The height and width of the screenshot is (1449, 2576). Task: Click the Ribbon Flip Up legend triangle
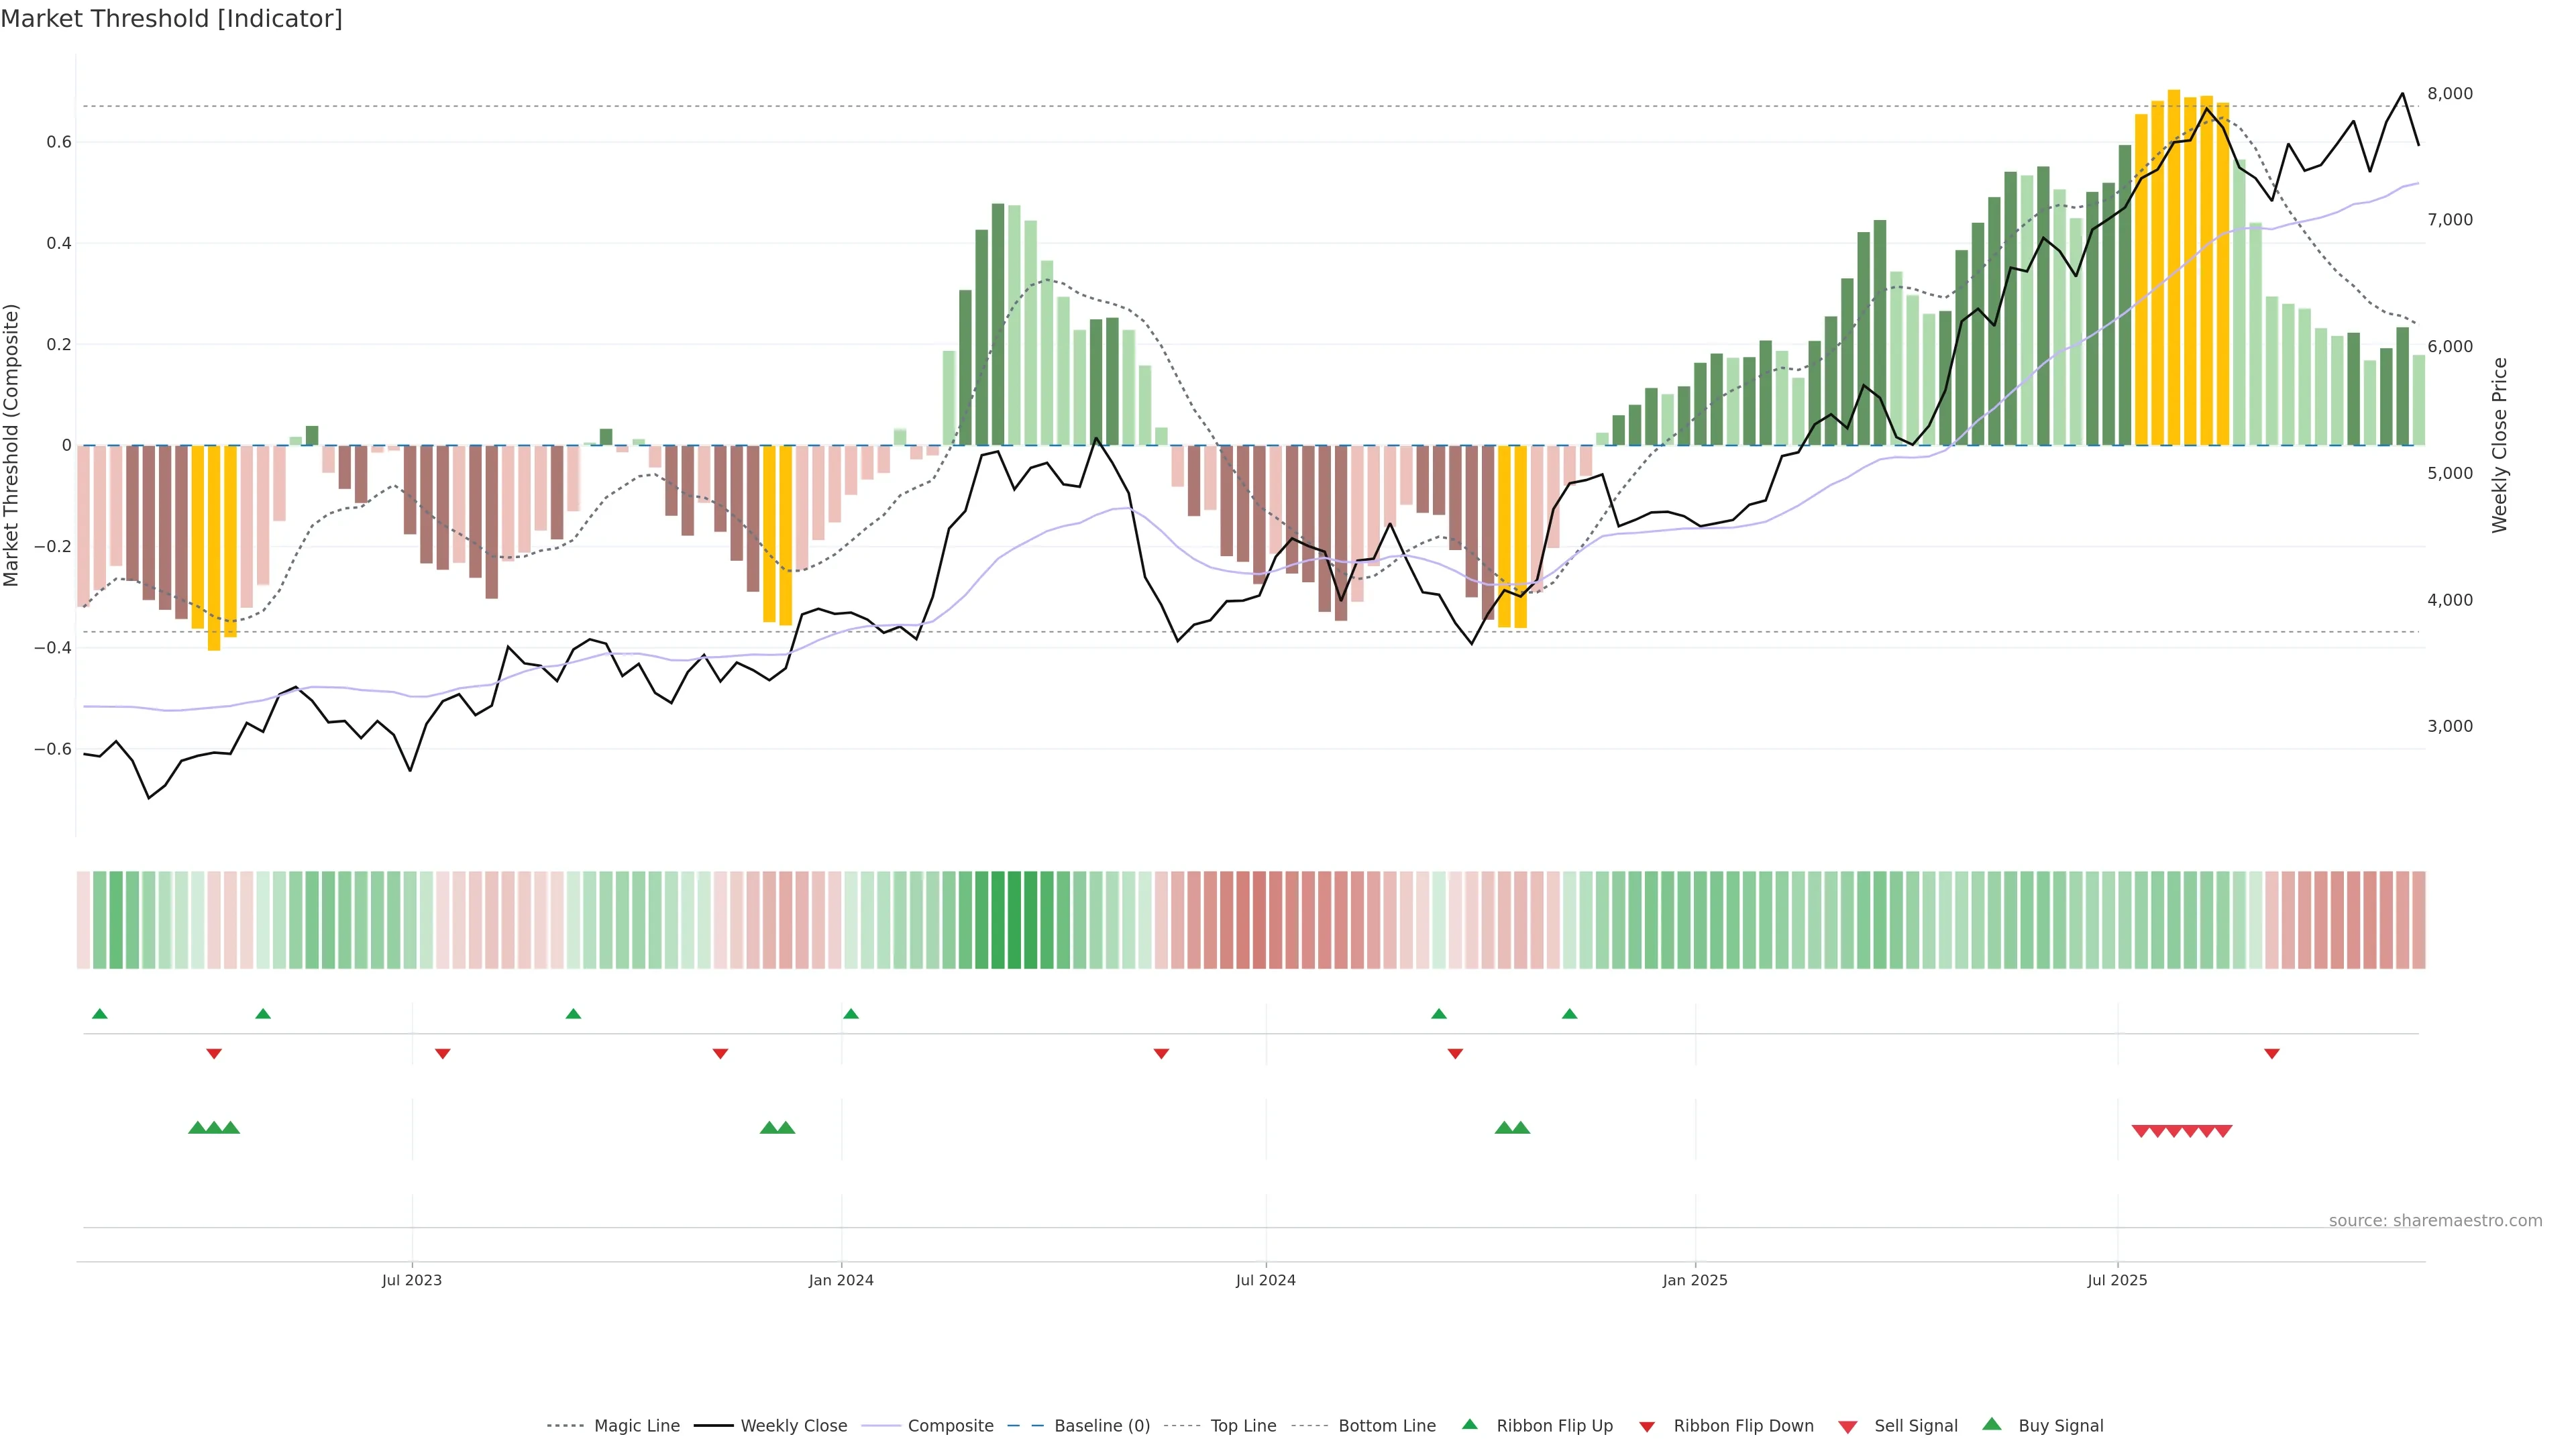coord(1469,1424)
